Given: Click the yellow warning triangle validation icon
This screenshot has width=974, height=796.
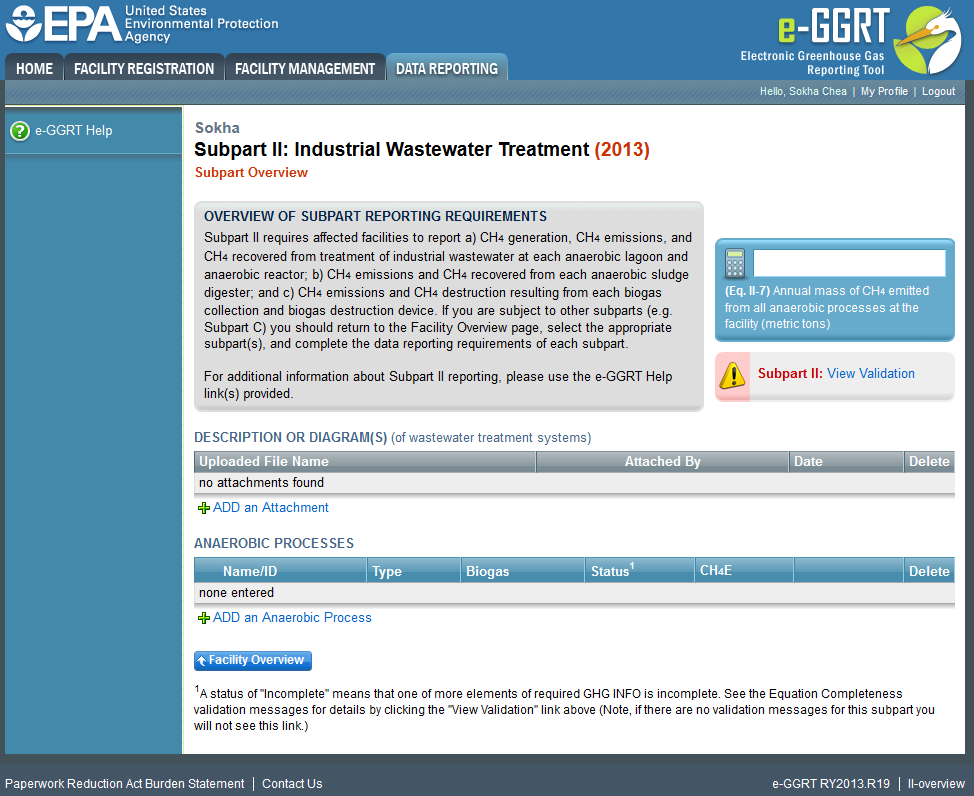Looking at the screenshot, I should click(x=733, y=375).
